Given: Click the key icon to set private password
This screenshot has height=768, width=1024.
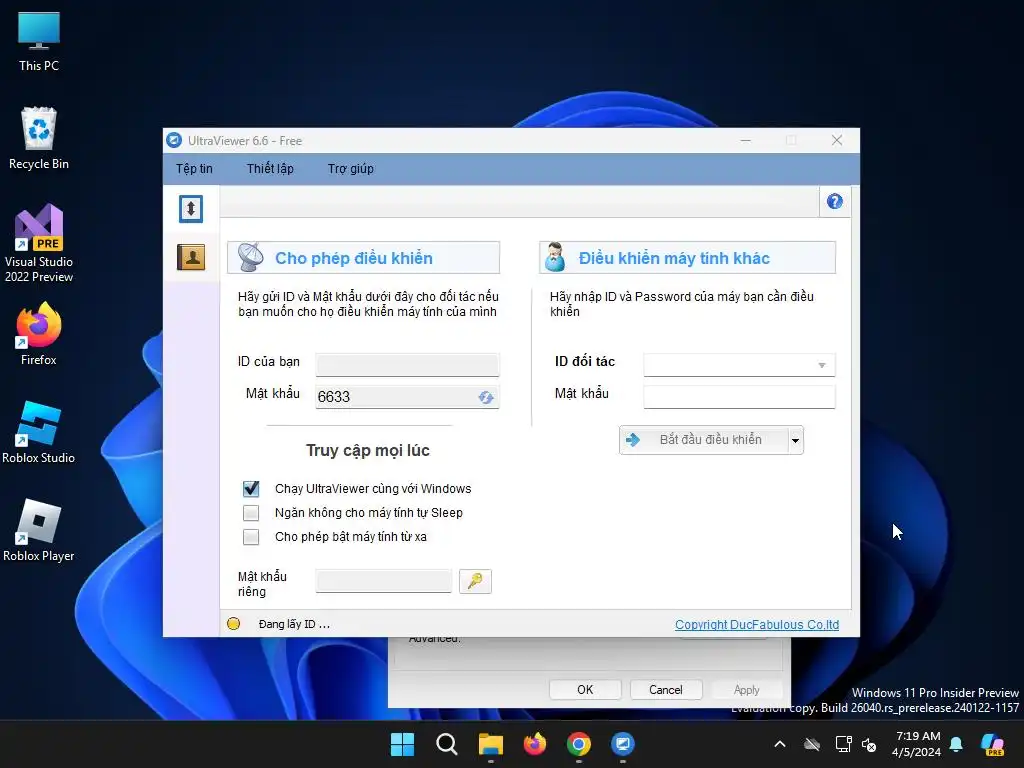Looking at the screenshot, I should pyautogui.click(x=475, y=581).
